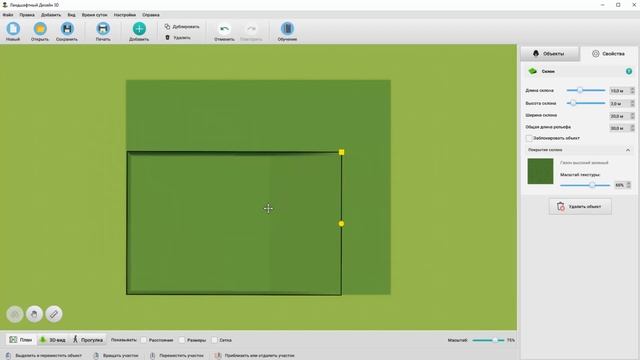The image size is (640, 360).
Task: Duplicate the selected object (Дублировать)
Action: (182, 27)
